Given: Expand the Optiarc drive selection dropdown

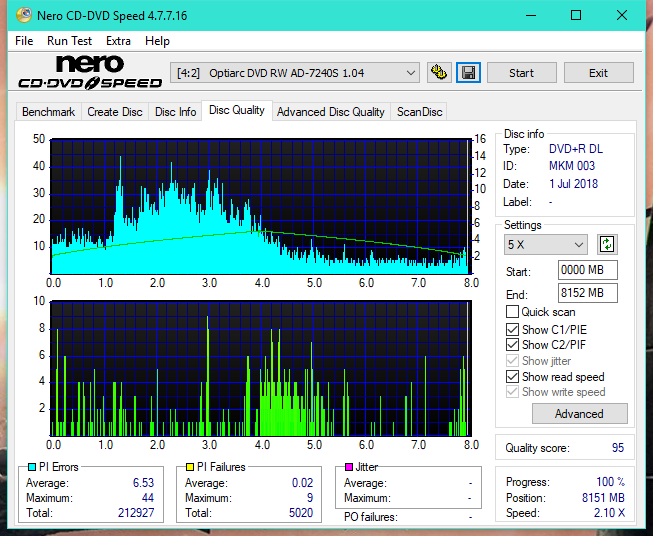Looking at the screenshot, I should [294, 73].
